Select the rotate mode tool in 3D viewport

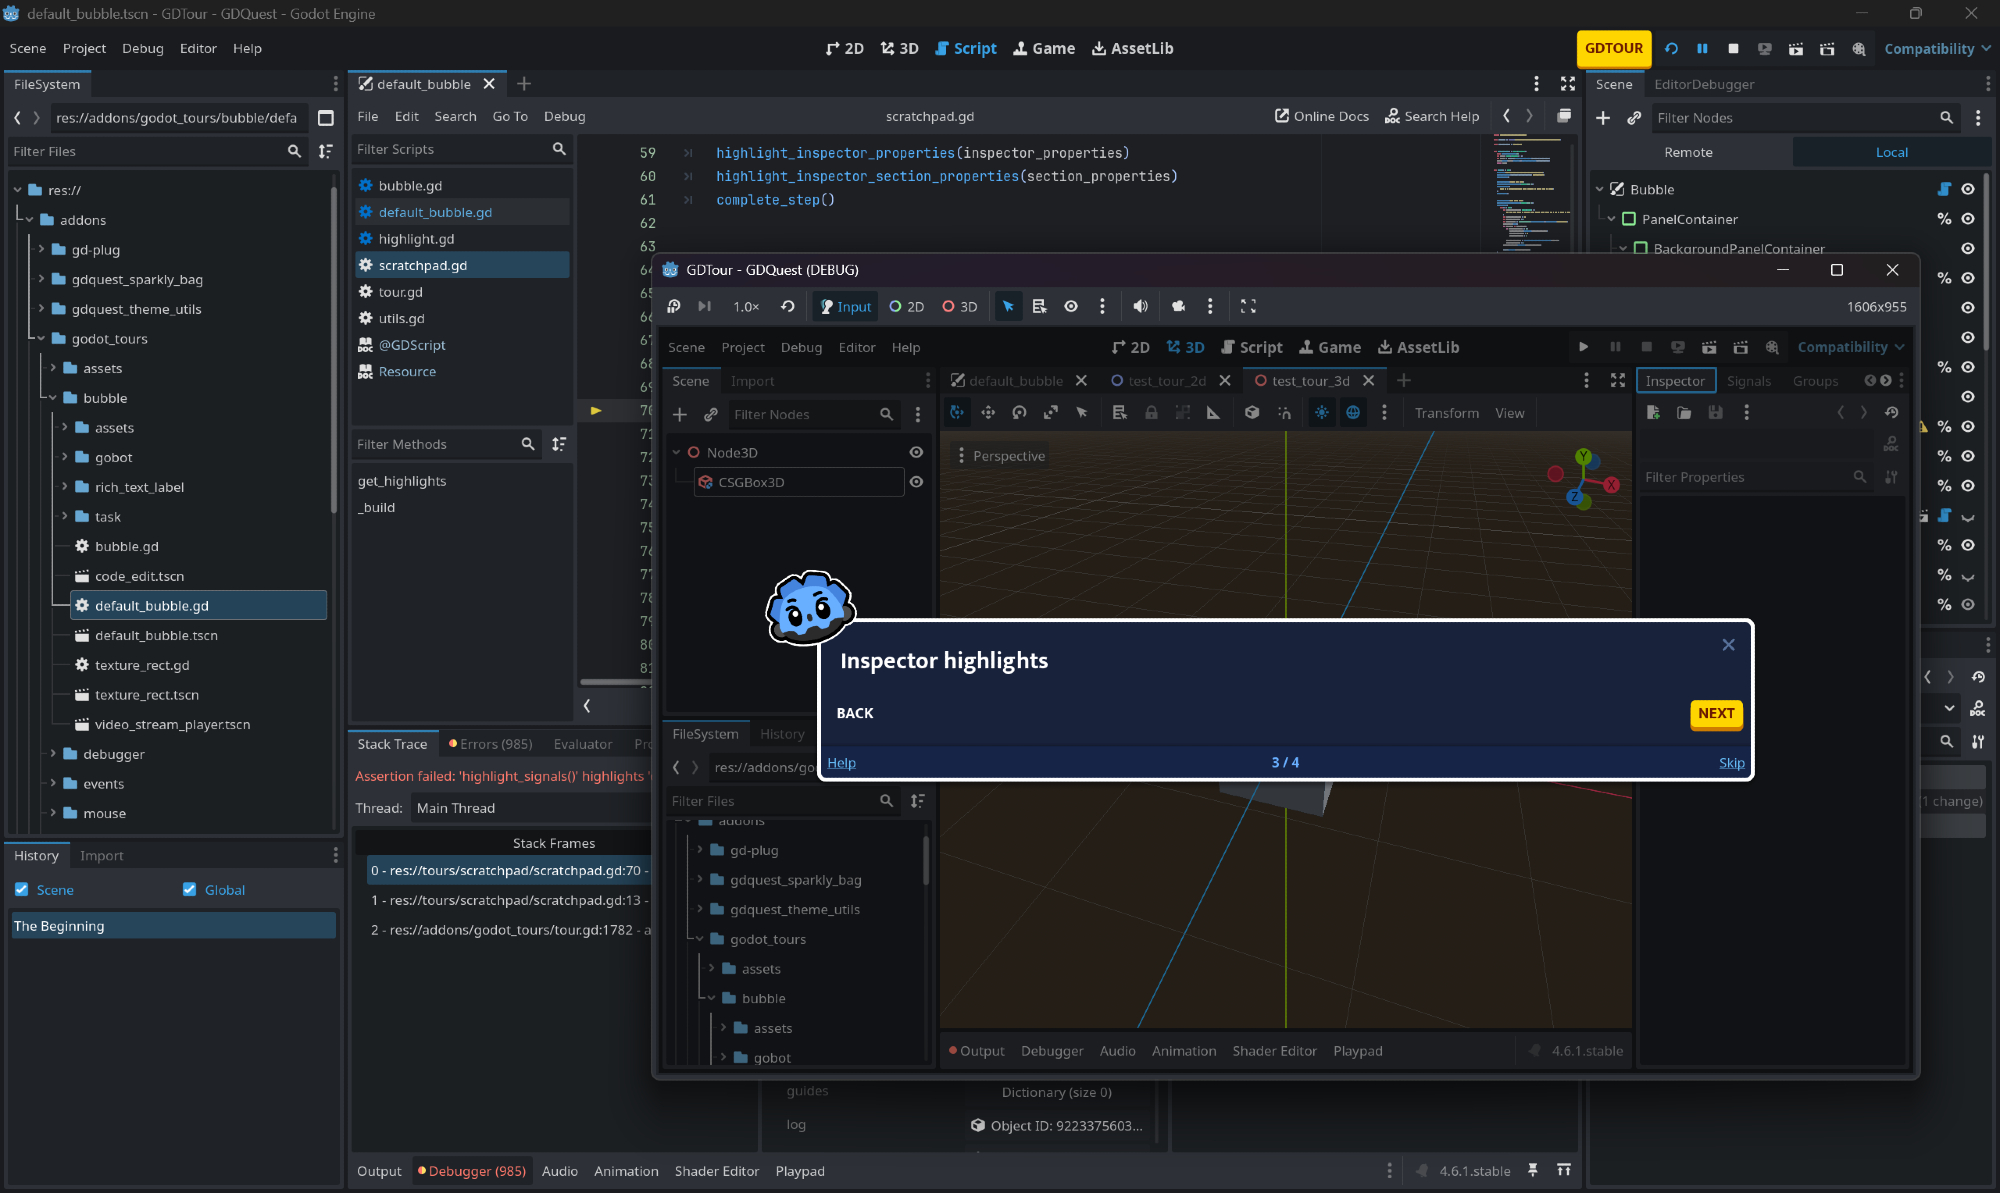(x=1019, y=413)
